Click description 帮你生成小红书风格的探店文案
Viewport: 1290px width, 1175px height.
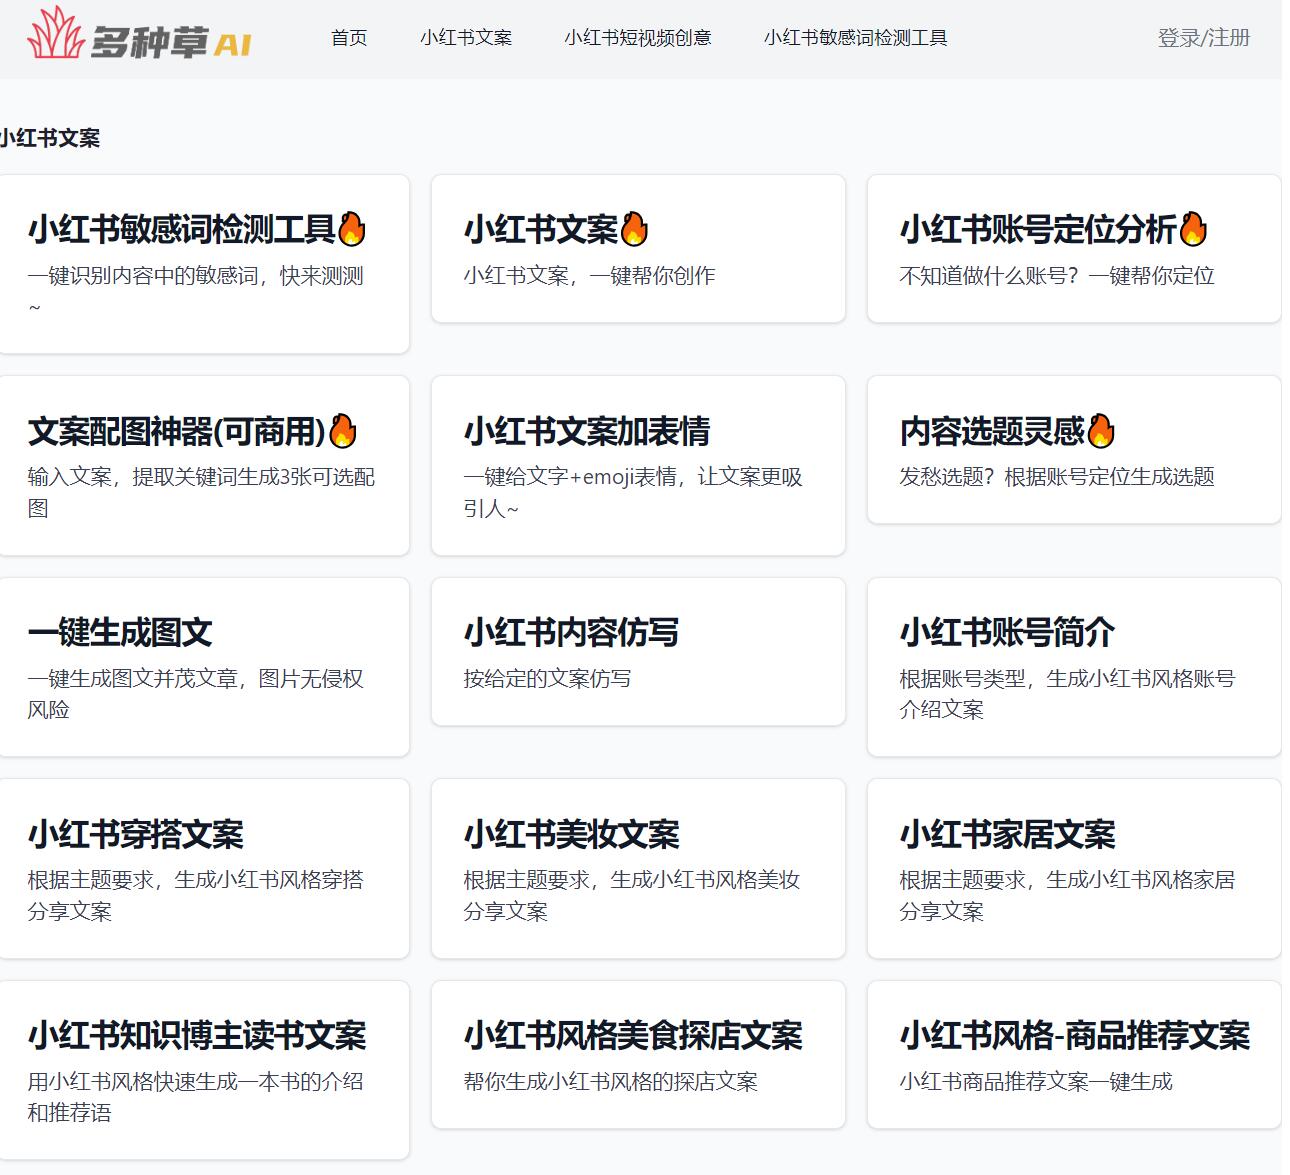(611, 1082)
